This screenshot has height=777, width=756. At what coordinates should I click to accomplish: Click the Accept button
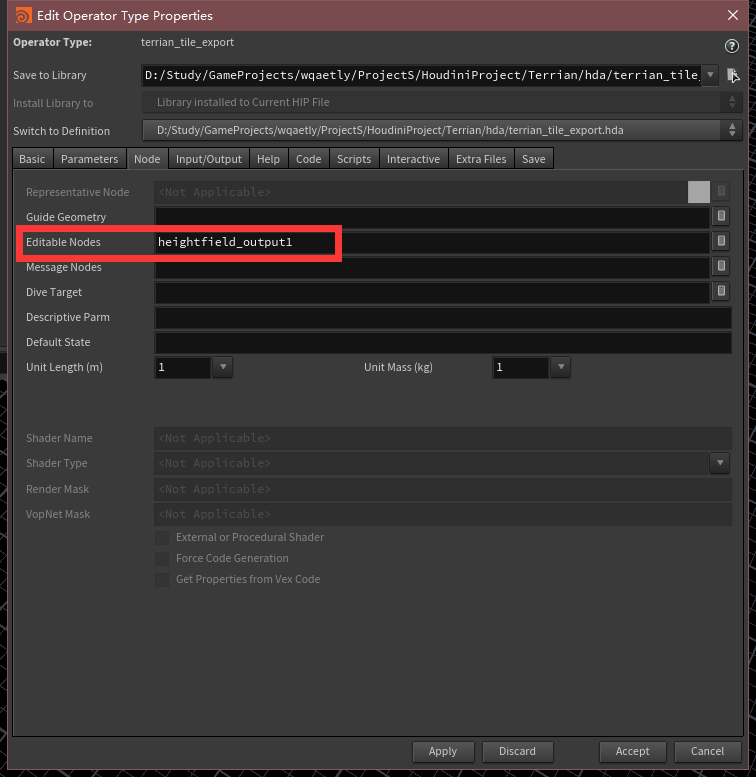(633, 751)
